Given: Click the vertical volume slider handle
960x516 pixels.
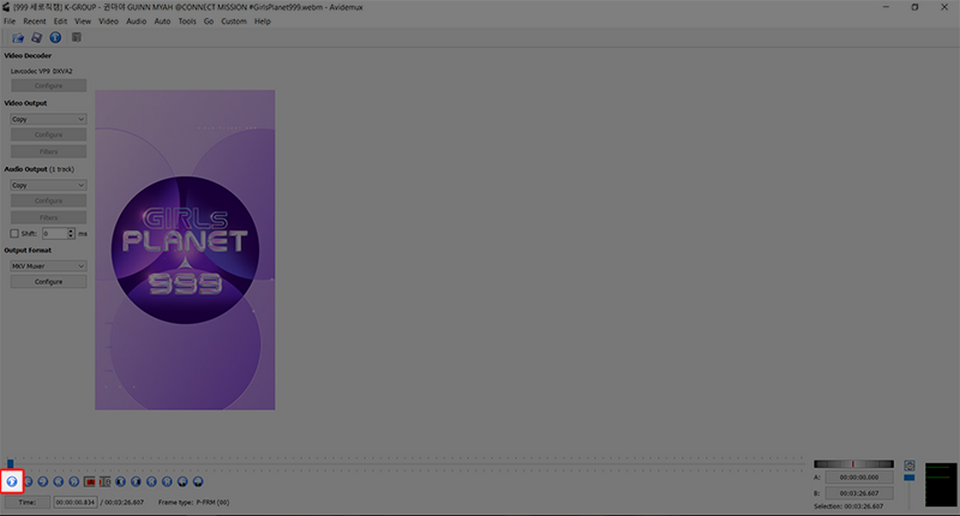Looking at the screenshot, I should coord(909,477).
